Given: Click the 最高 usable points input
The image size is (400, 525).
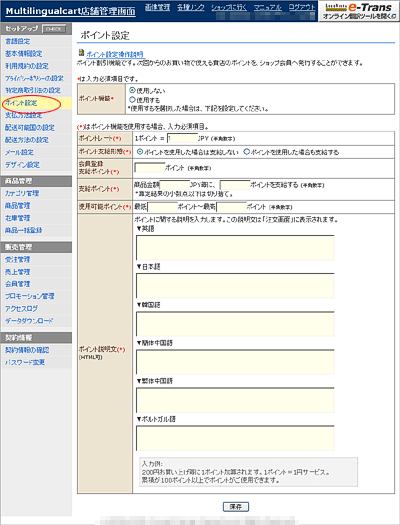Looking at the screenshot, I should pos(232,207).
